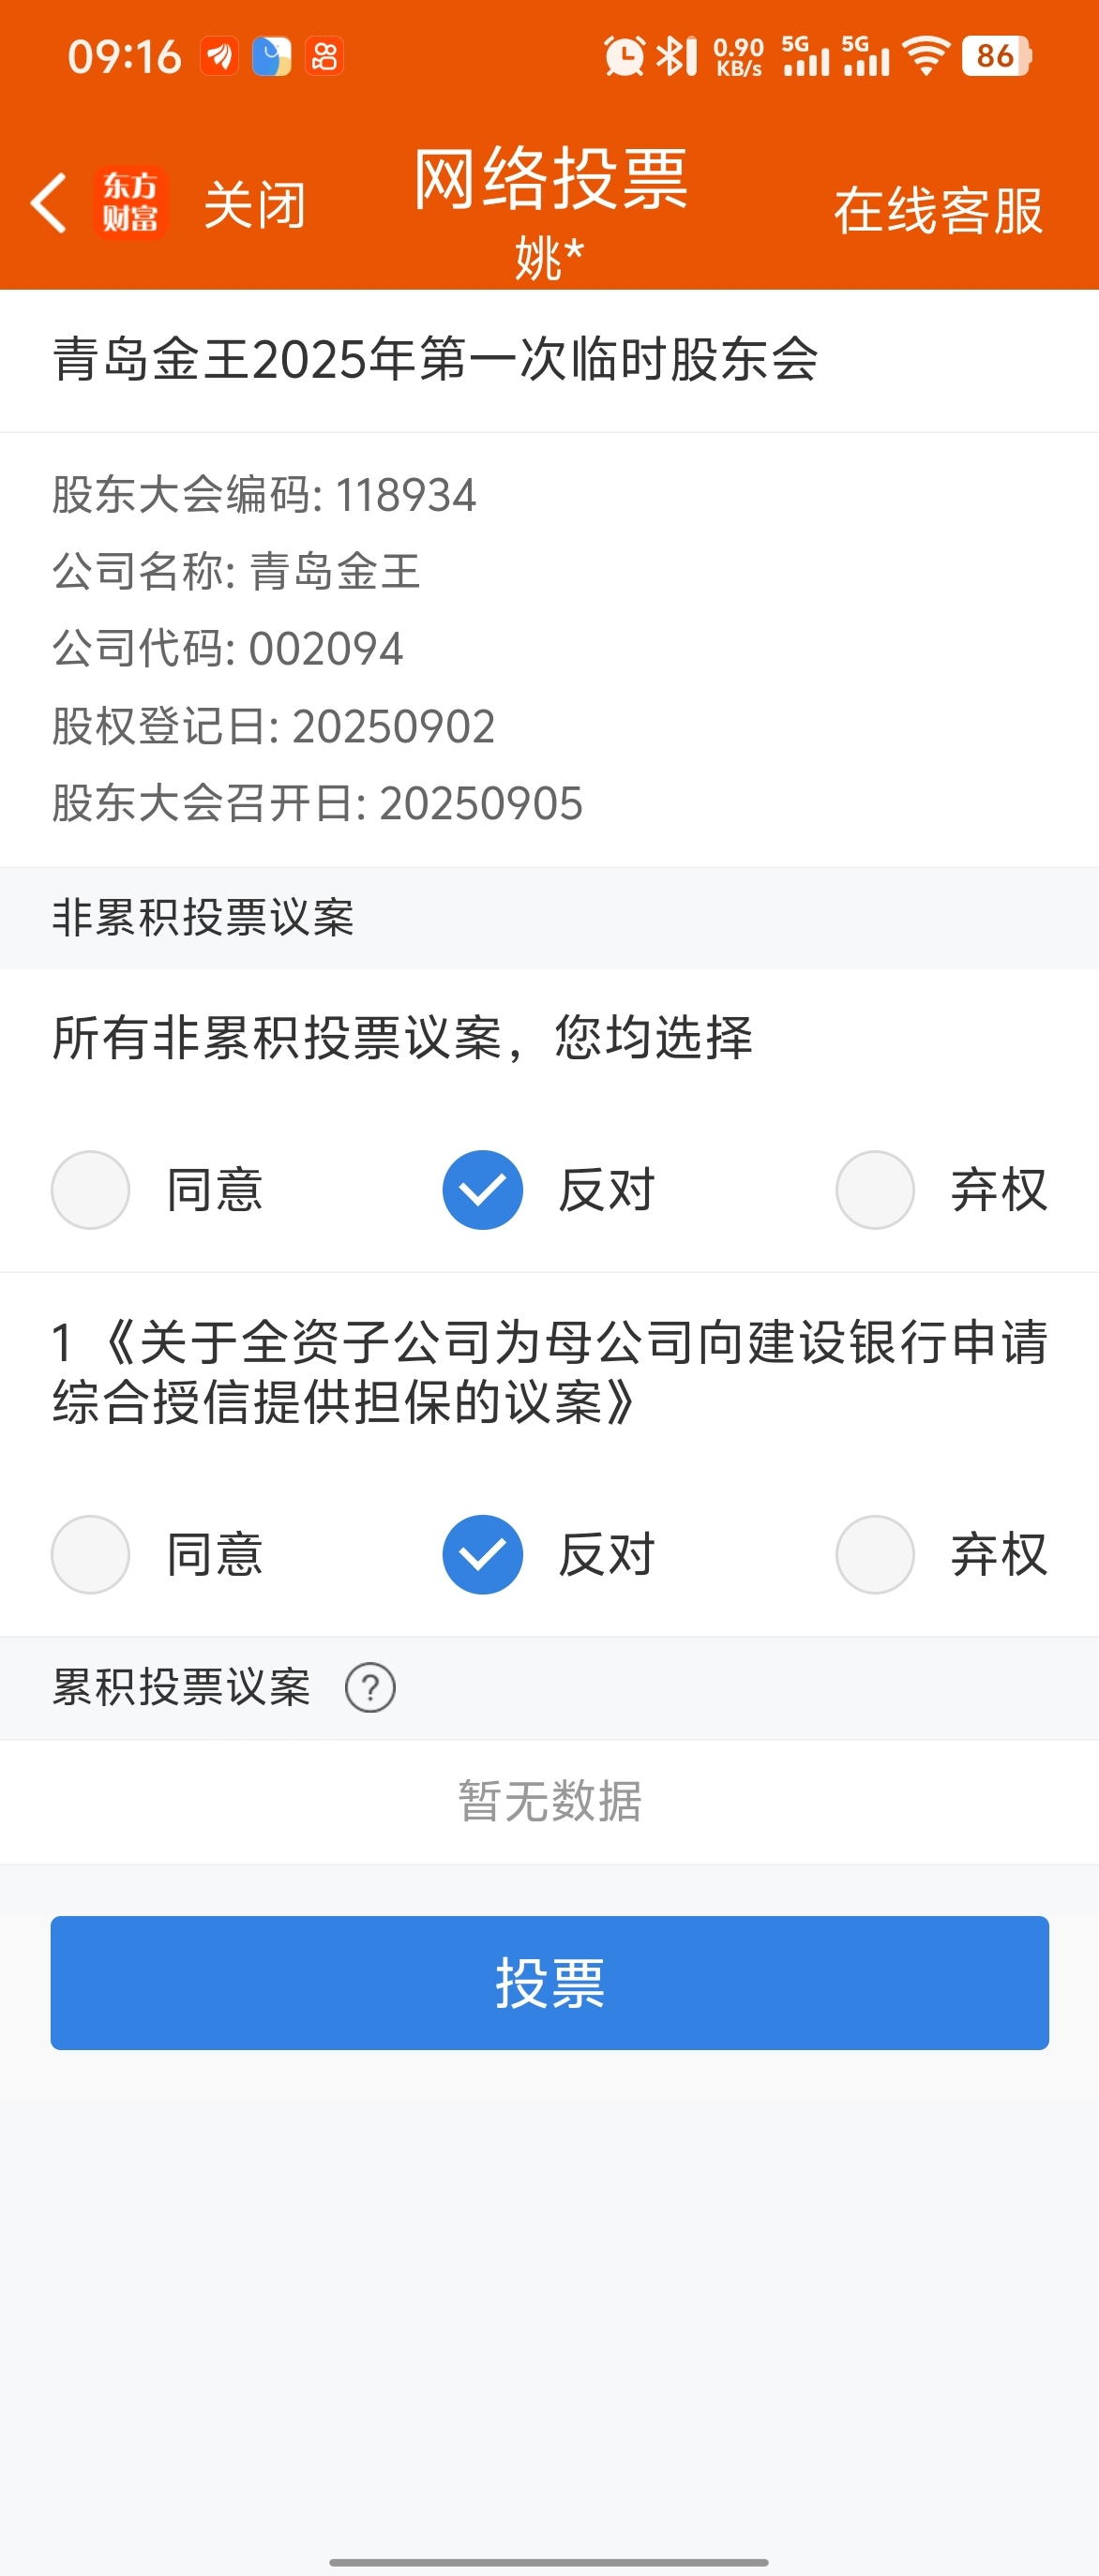Tap the Bluetooth status bar icon
This screenshot has height=2576, width=1099.
[675, 56]
